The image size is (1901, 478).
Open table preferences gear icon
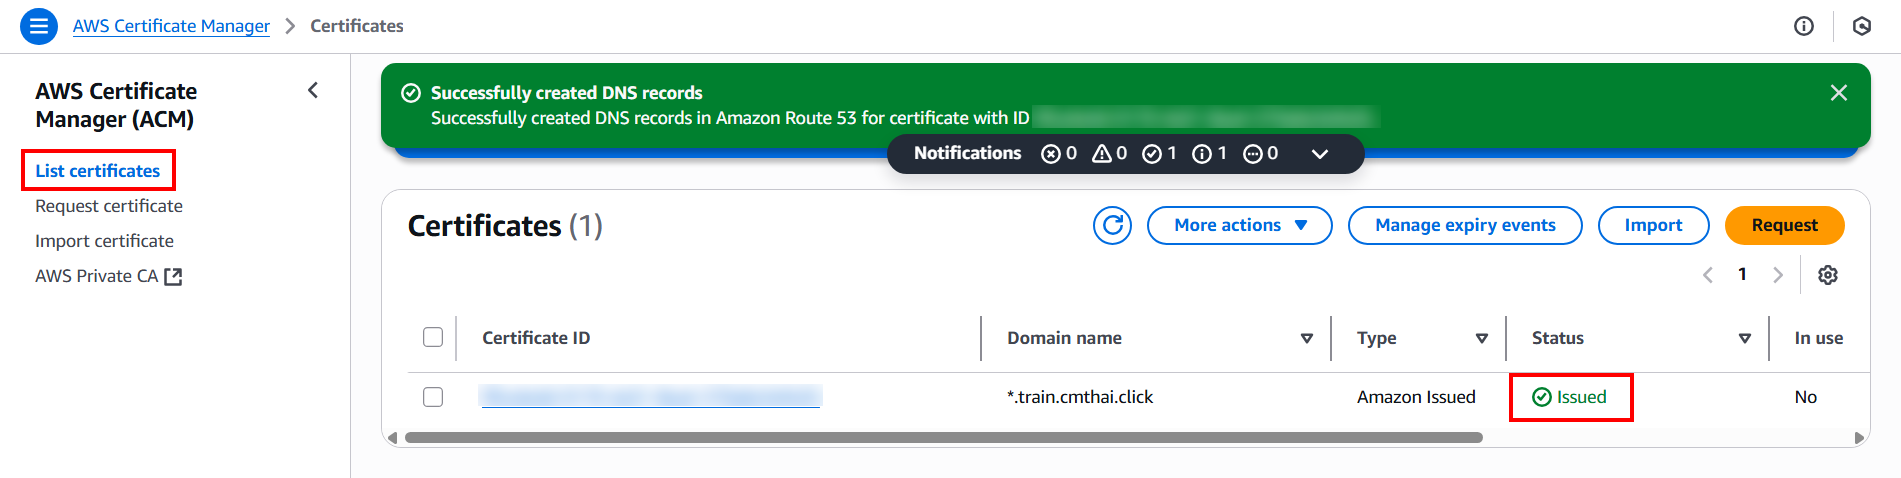pos(1828,275)
